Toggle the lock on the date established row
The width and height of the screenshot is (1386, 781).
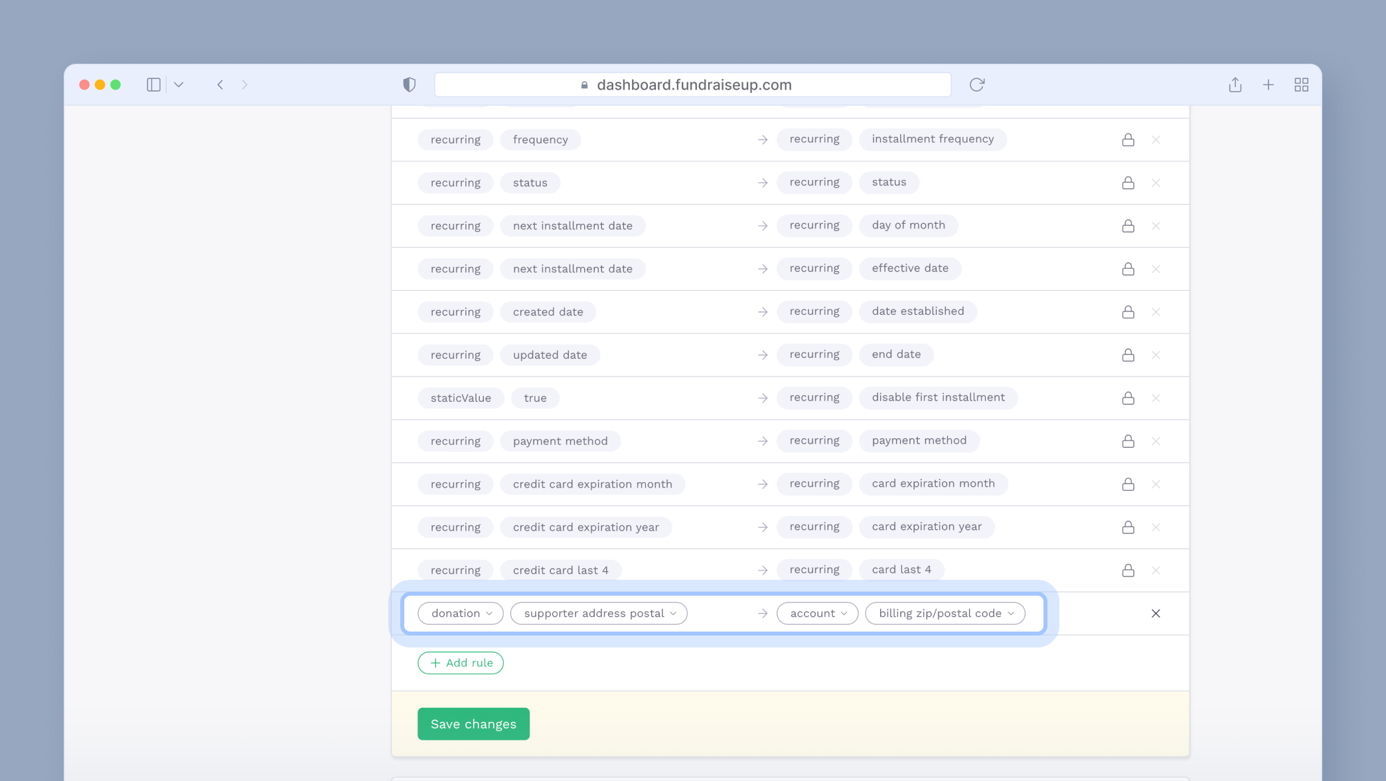[1128, 312]
